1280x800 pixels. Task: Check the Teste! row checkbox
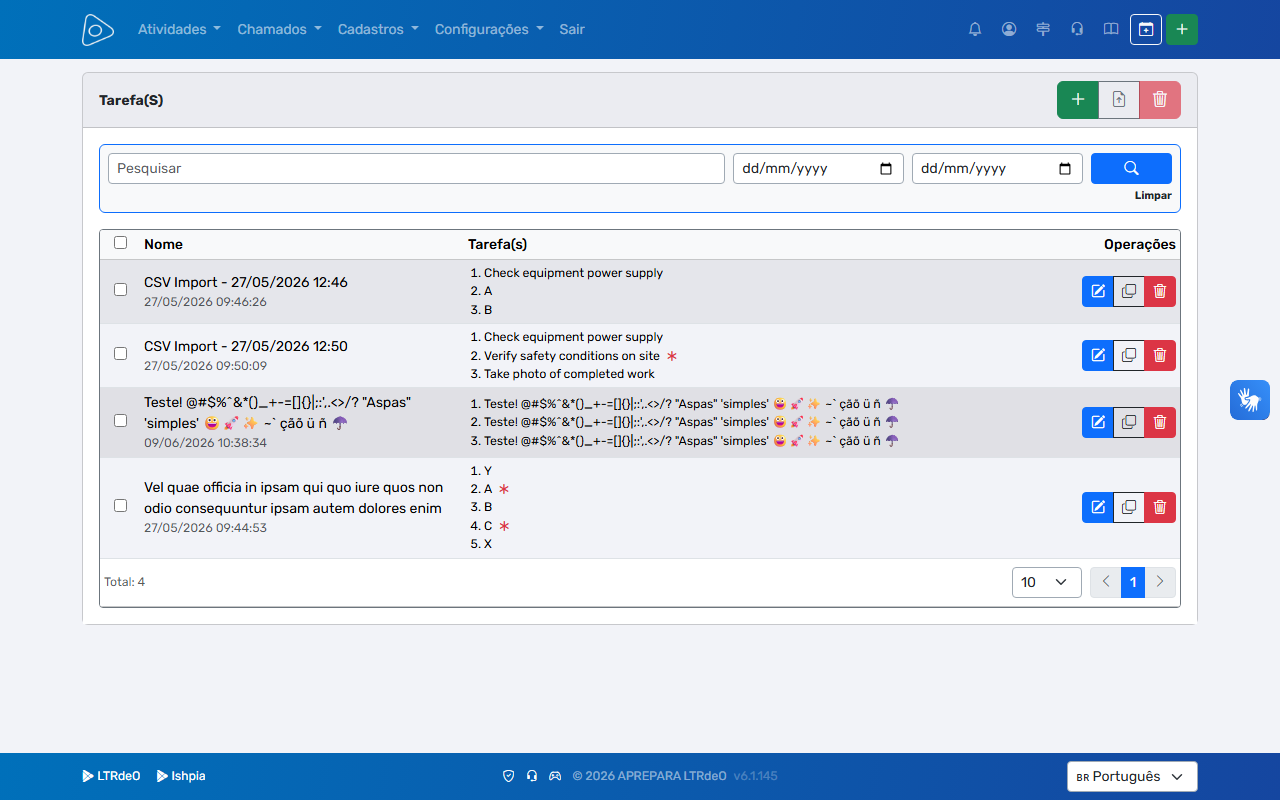(121, 420)
